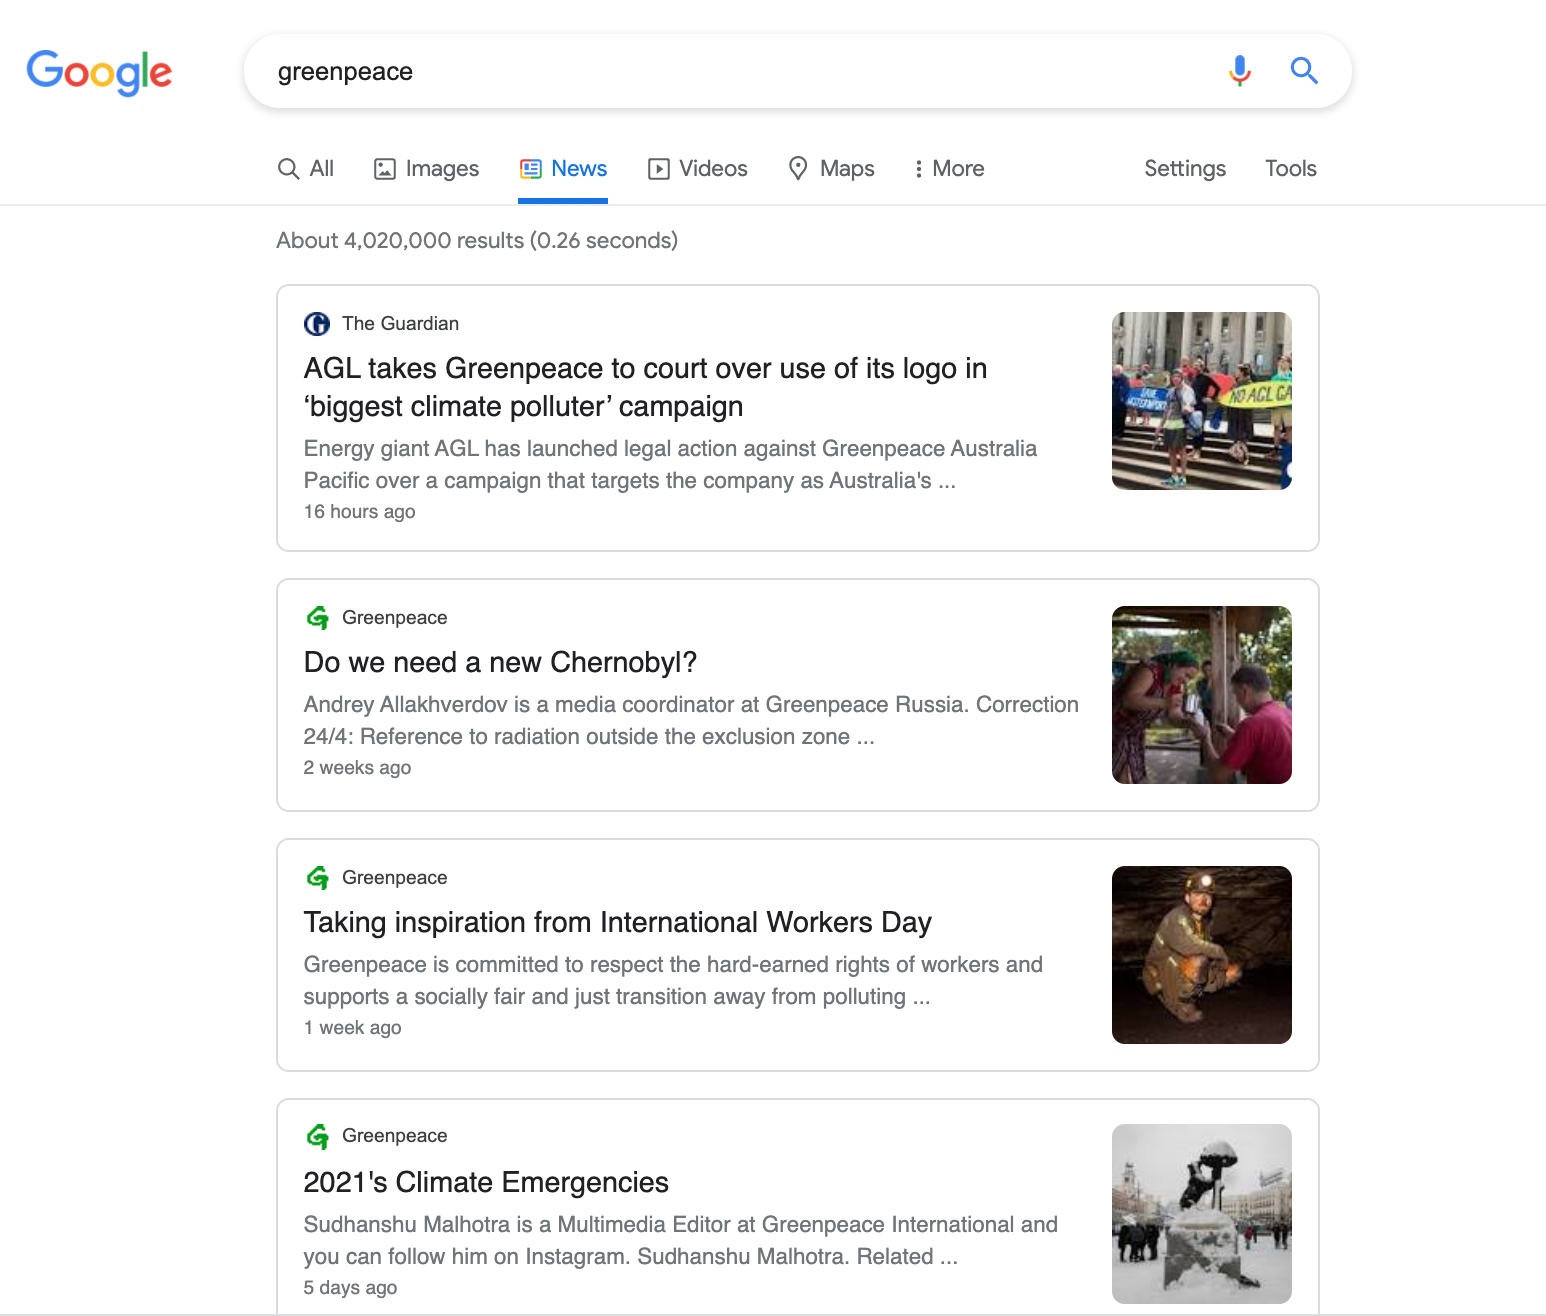Click the Chernobyl article thumbnail image
The height and width of the screenshot is (1316, 1546).
1201,694
